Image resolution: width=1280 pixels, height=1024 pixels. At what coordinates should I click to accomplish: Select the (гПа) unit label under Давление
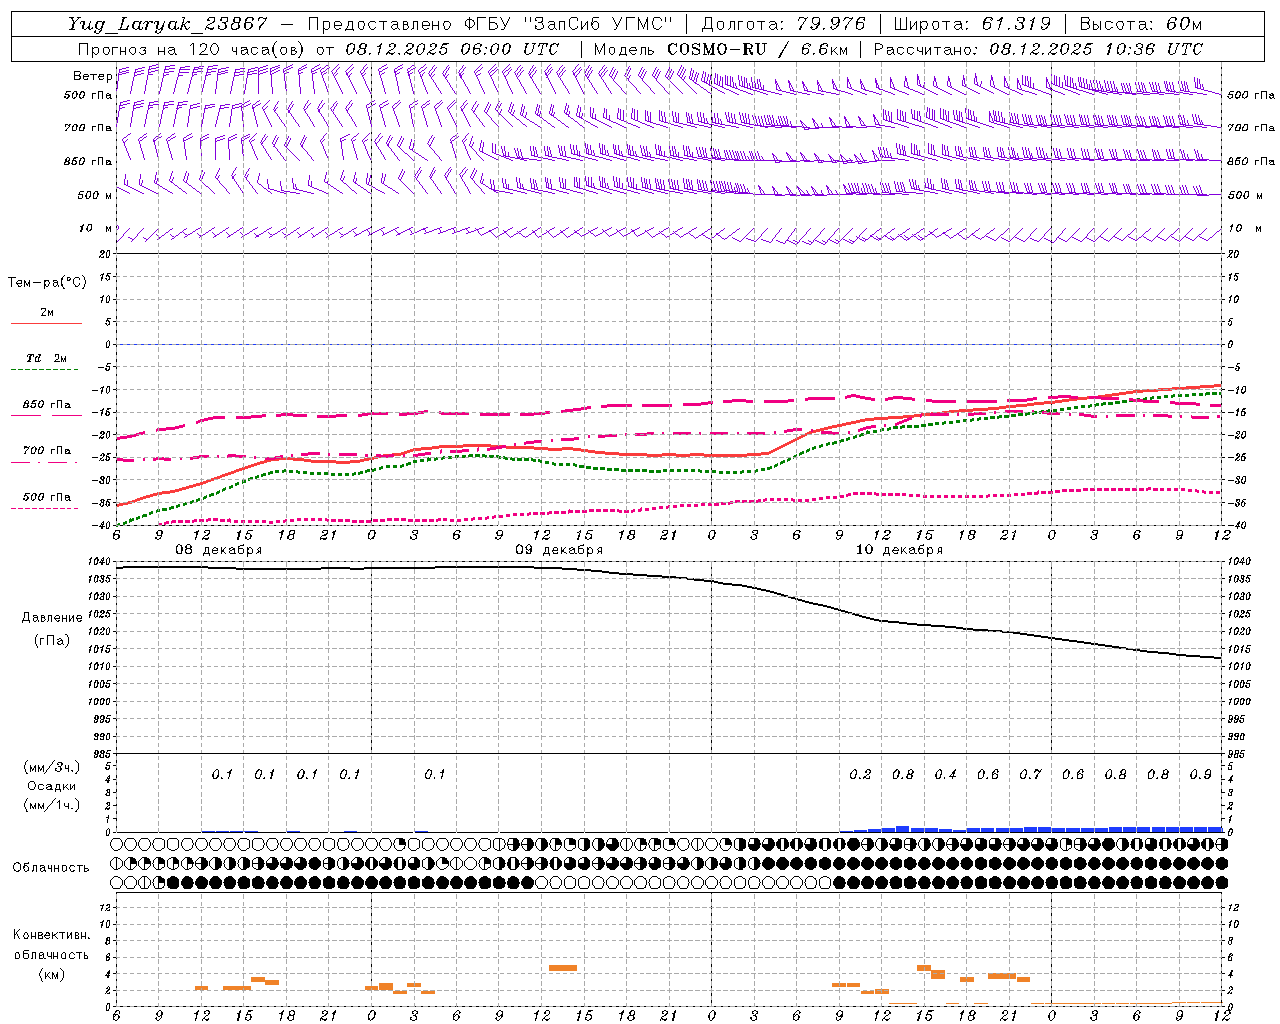coord(52,641)
